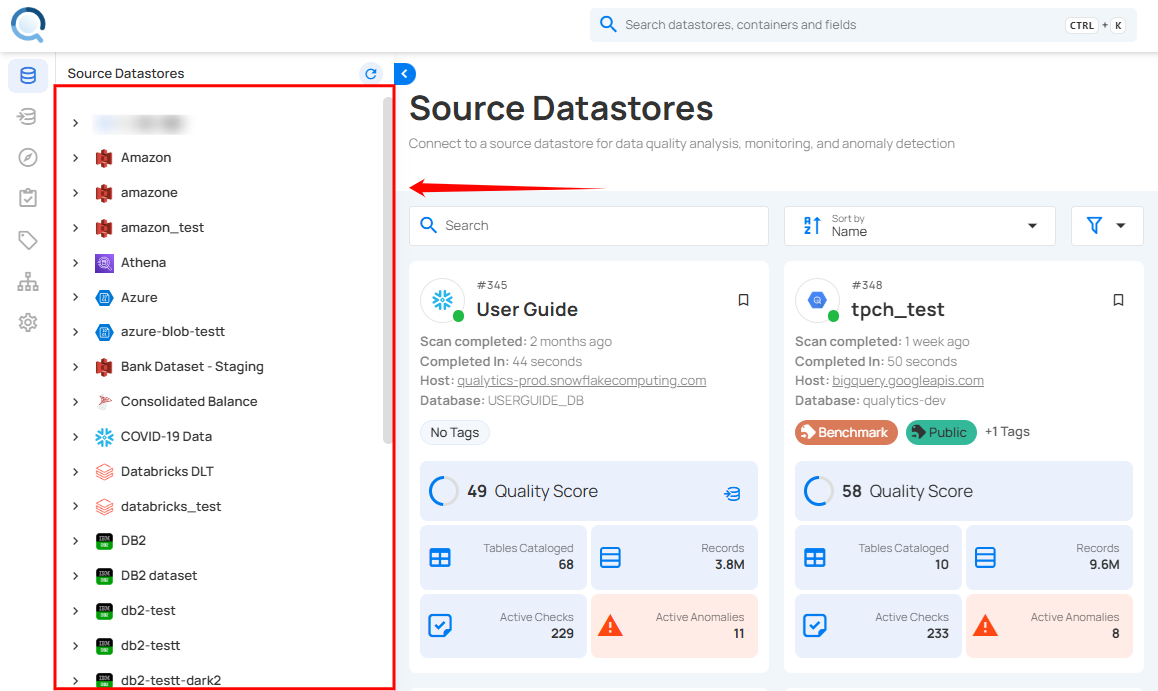Open the Sort by Name dropdown
The height and width of the screenshot is (691, 1158).
(919, 226)
